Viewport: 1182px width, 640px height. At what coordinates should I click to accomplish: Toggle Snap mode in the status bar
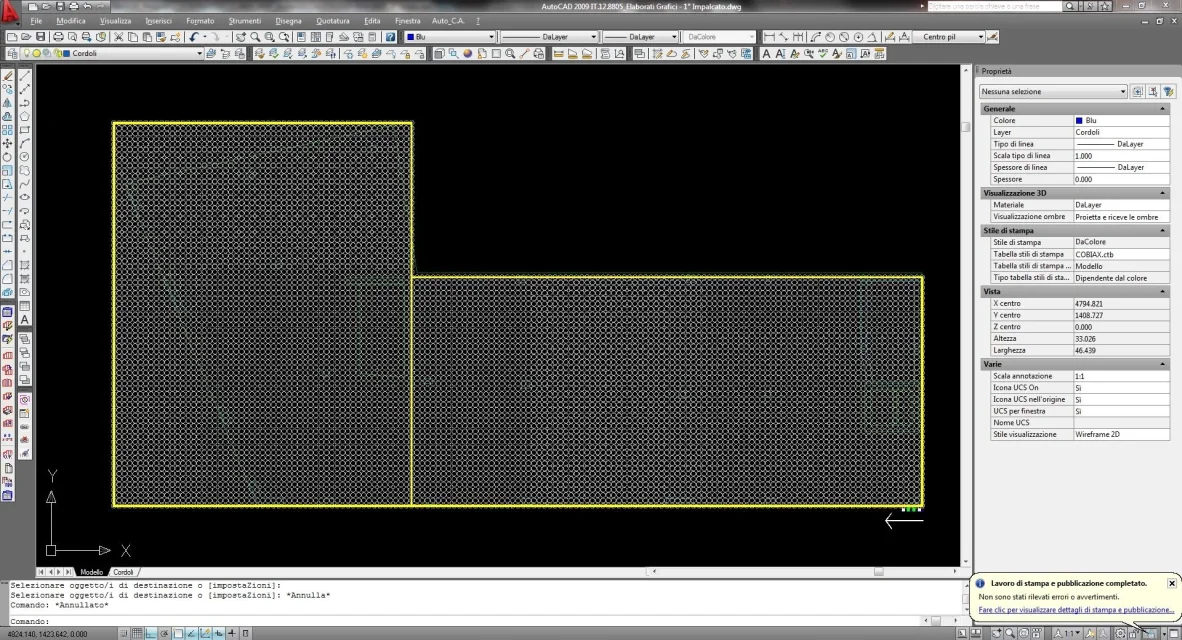123,633
